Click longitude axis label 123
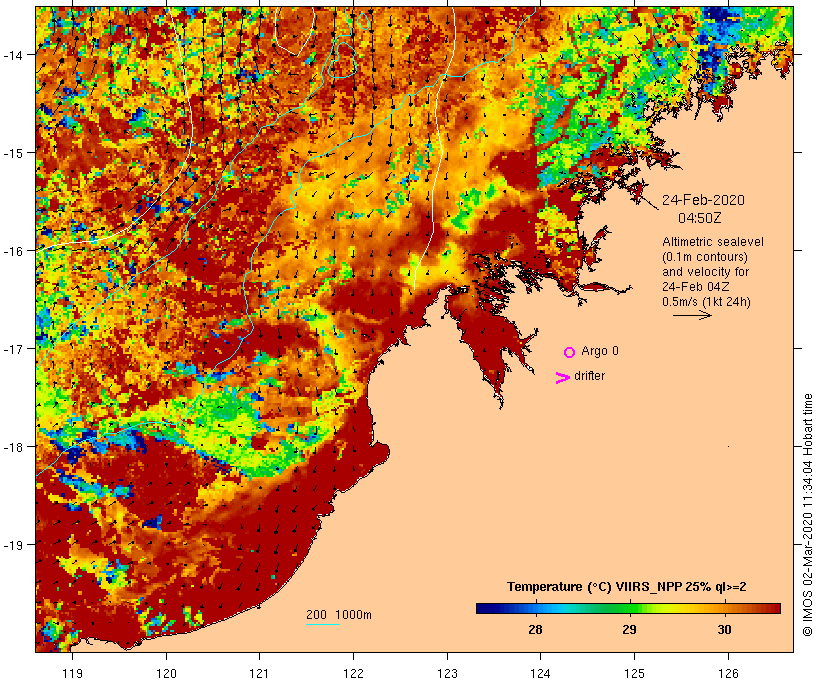Screen dimensions: 820x680 coord(447,673)
